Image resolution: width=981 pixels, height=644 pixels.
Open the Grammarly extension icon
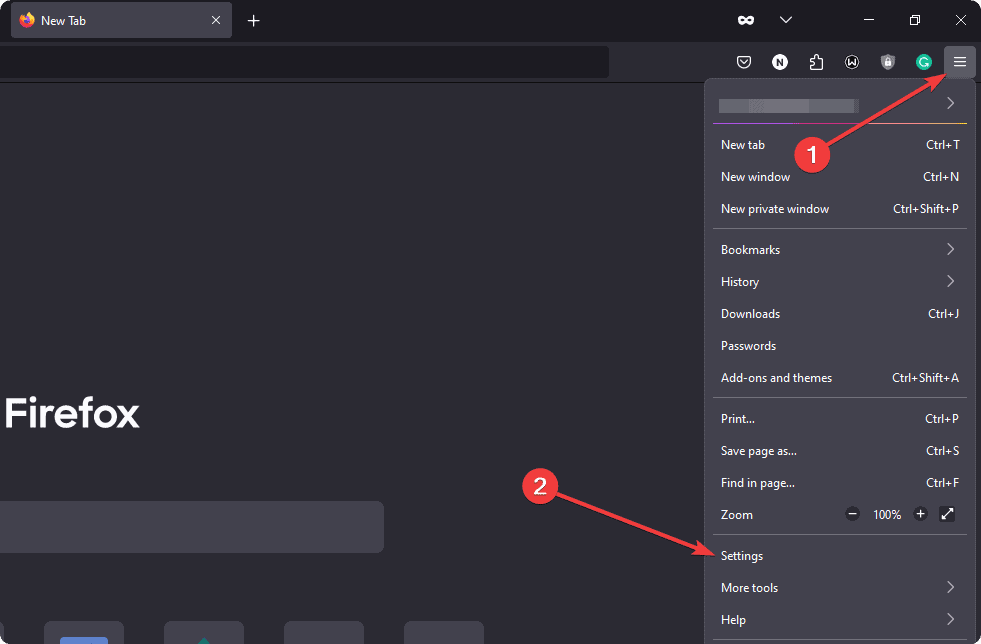[923, 61]
